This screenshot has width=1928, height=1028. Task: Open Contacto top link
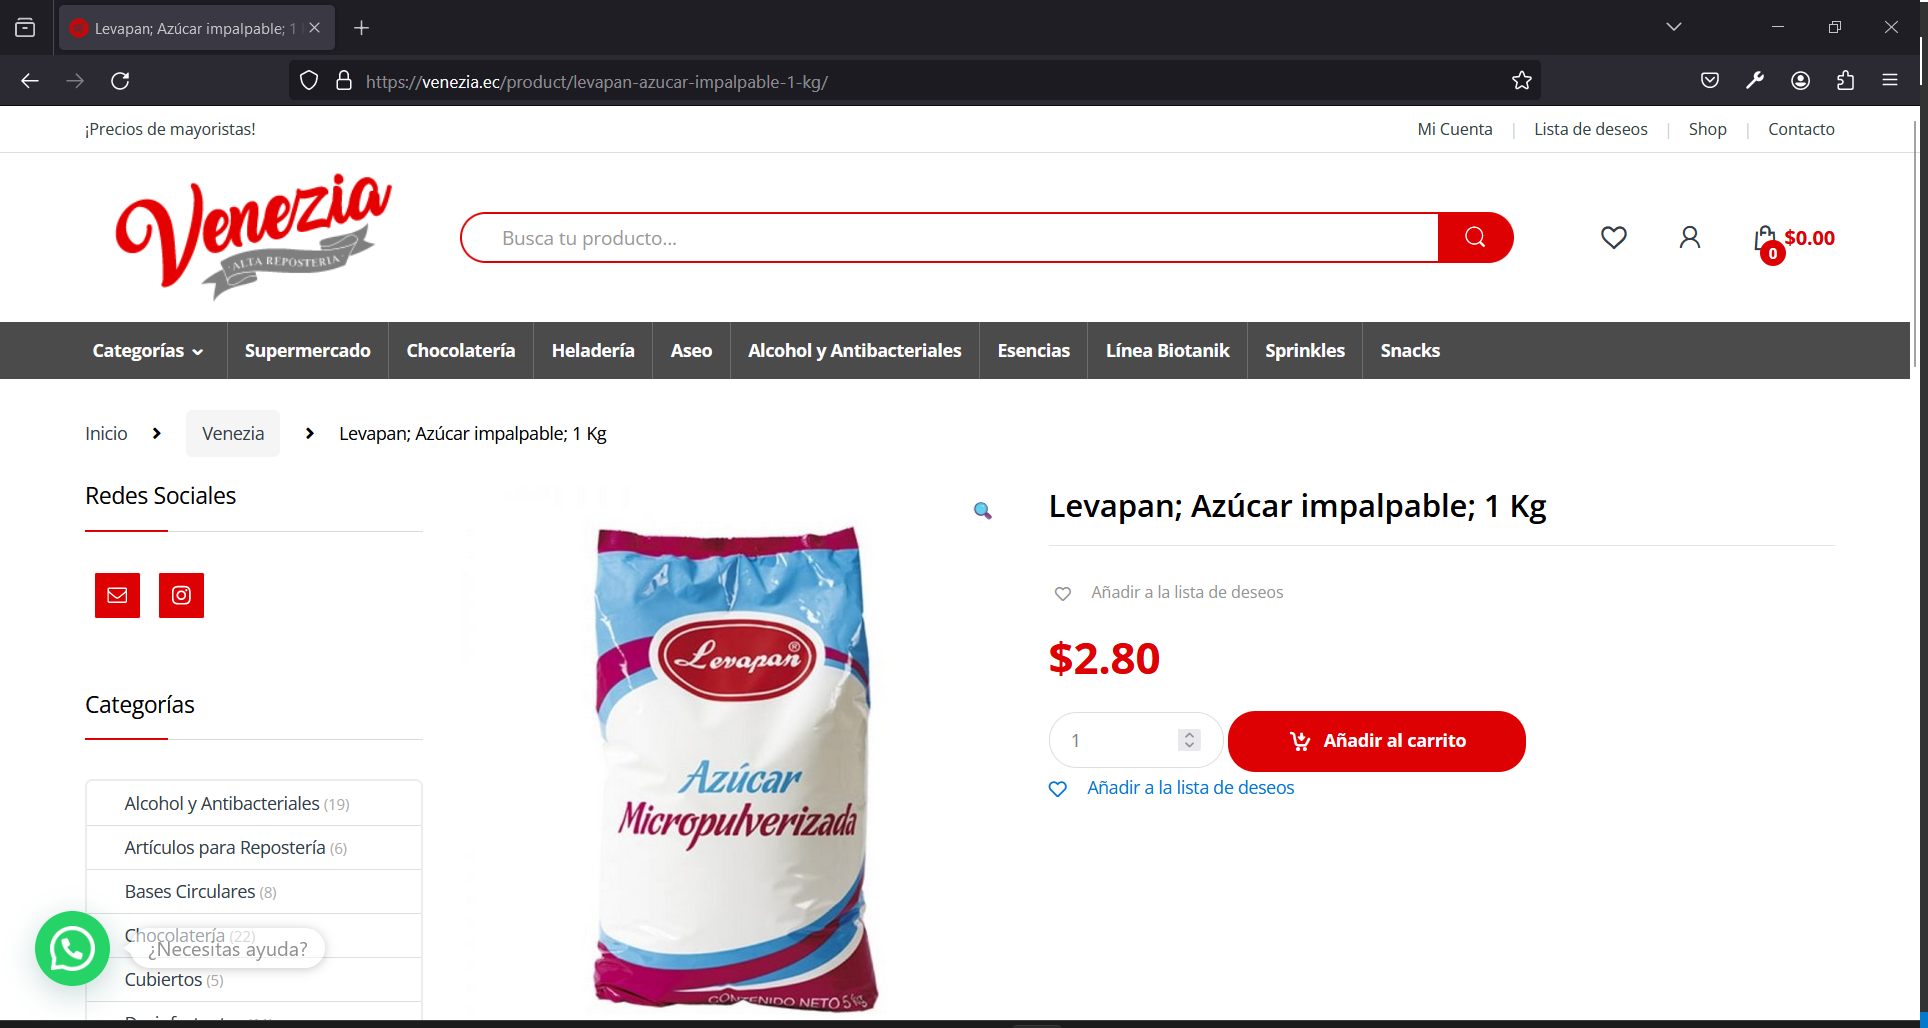point(1801,129)
